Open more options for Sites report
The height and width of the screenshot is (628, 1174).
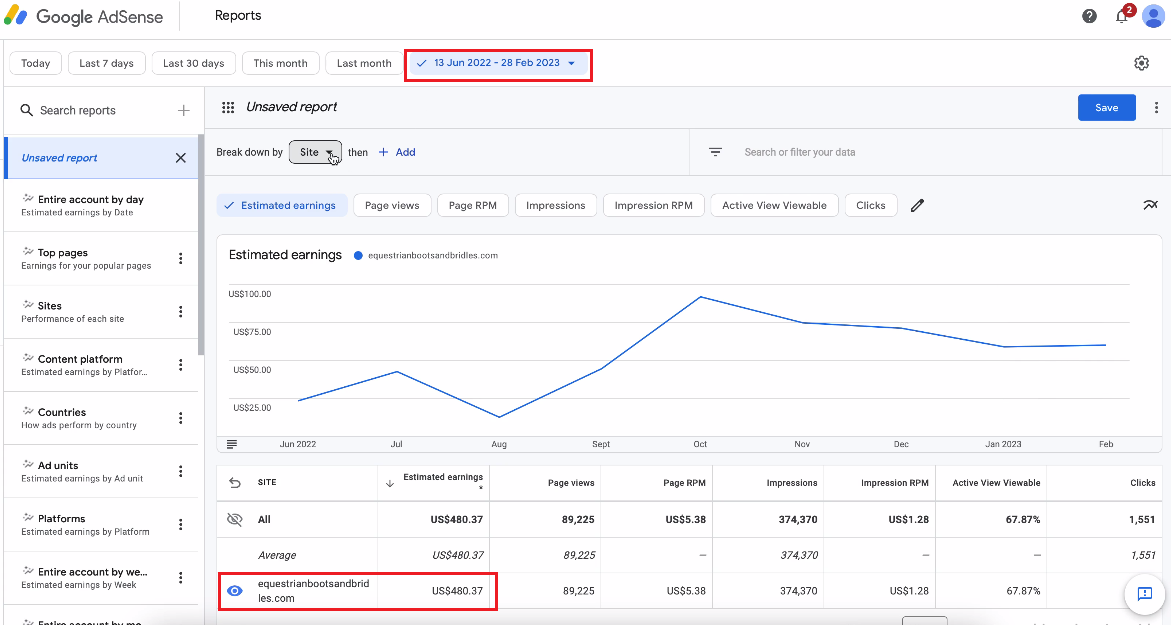180,312
